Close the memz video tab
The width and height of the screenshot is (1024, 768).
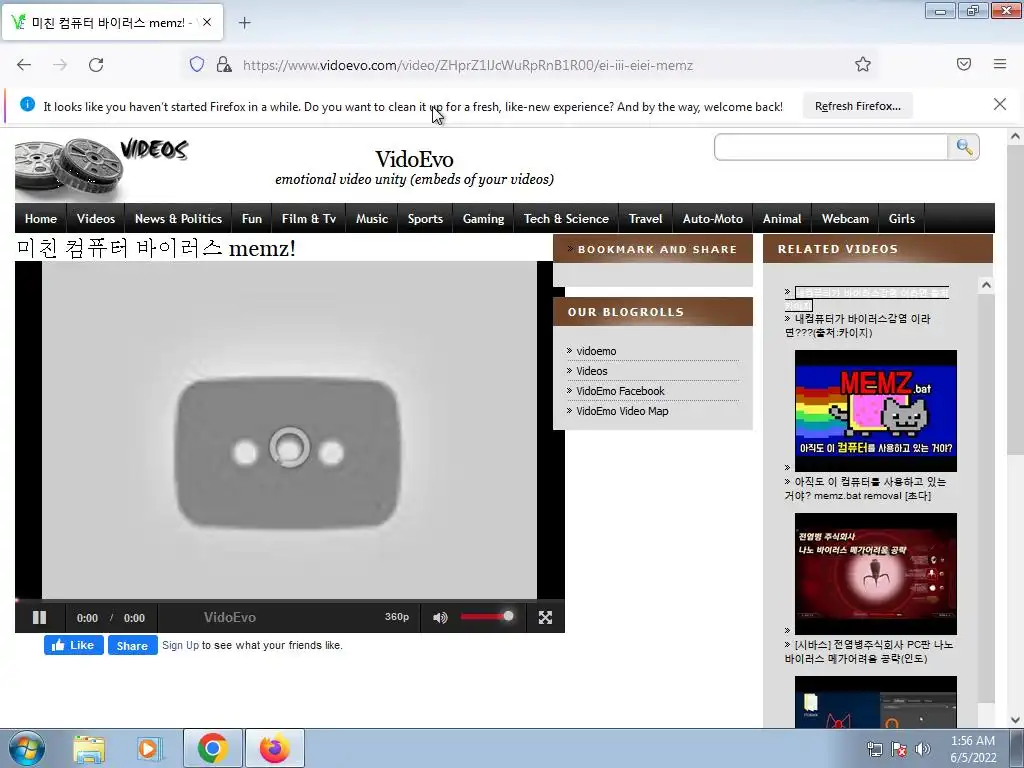pos(207,22)
